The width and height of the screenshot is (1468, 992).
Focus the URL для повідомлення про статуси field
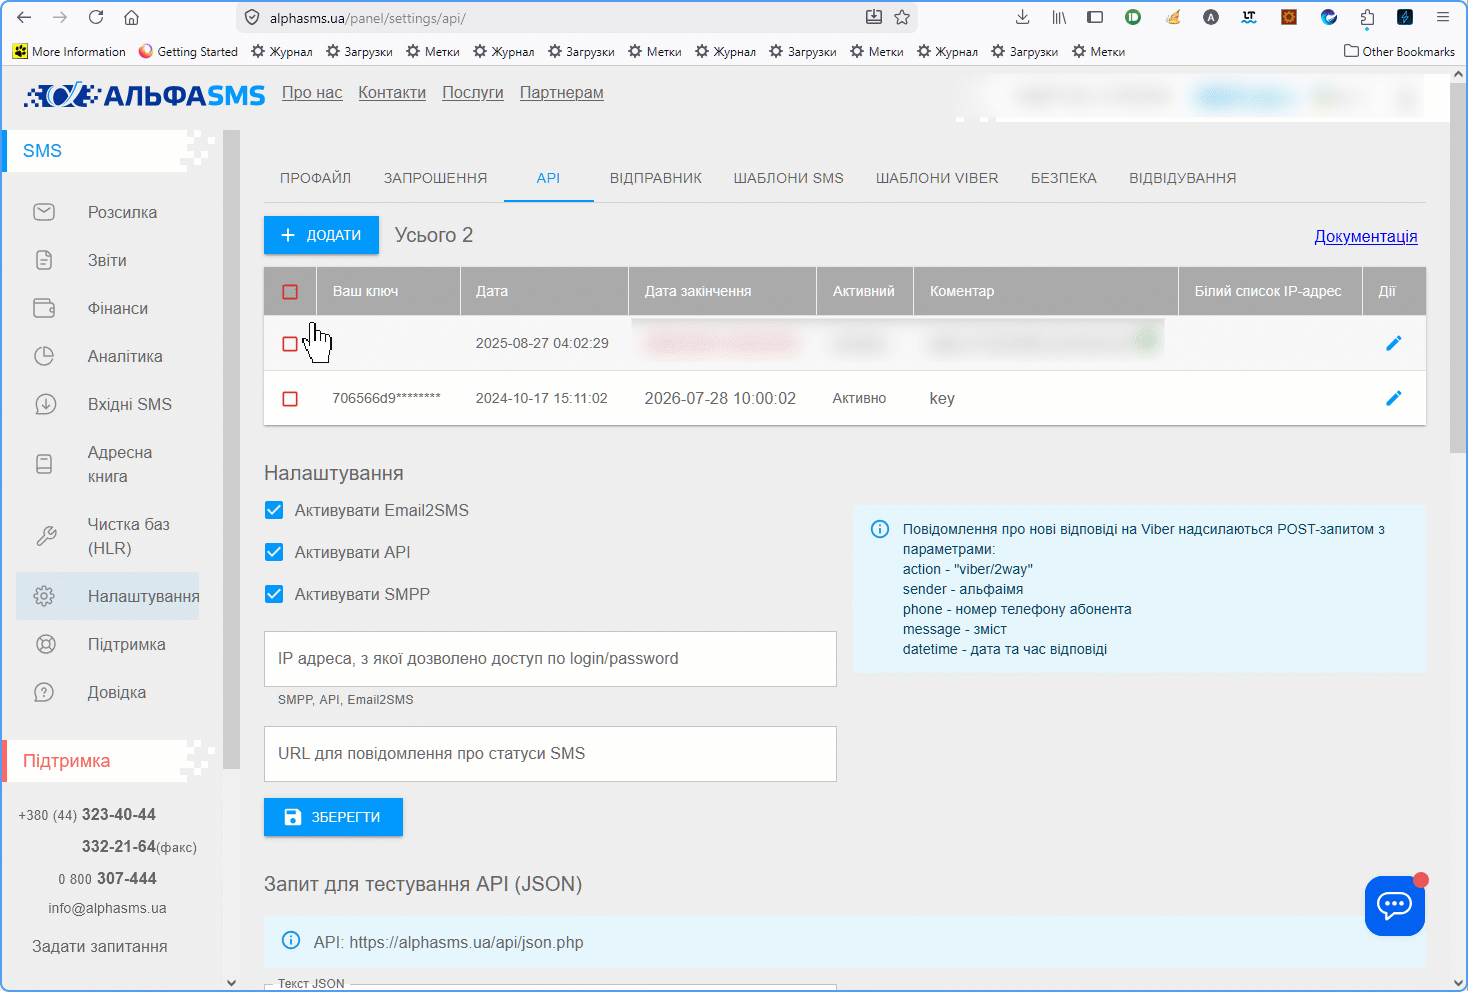pos(550,754)
